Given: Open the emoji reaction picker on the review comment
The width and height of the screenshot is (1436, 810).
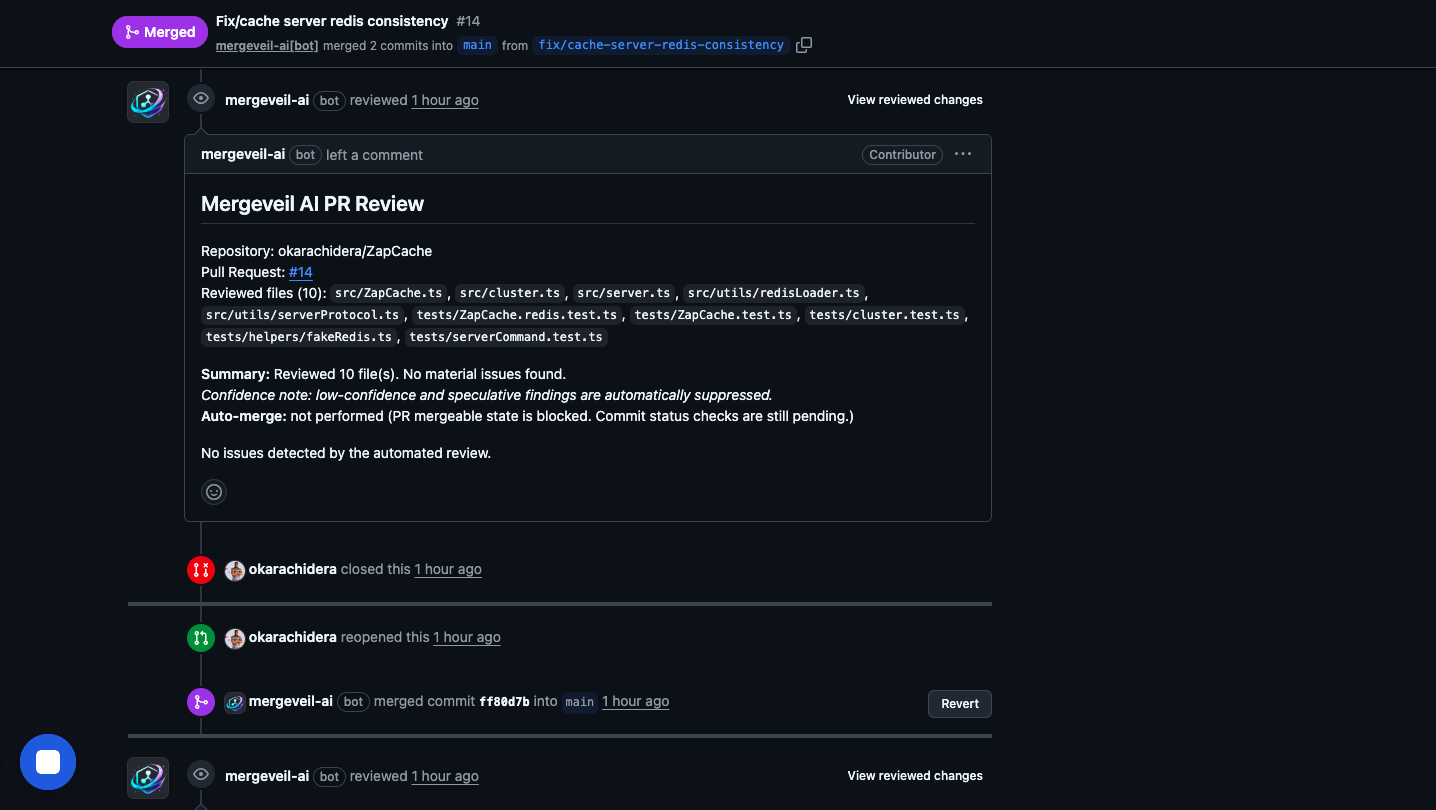Looking at the screenshot, I should tap(214, 491).
